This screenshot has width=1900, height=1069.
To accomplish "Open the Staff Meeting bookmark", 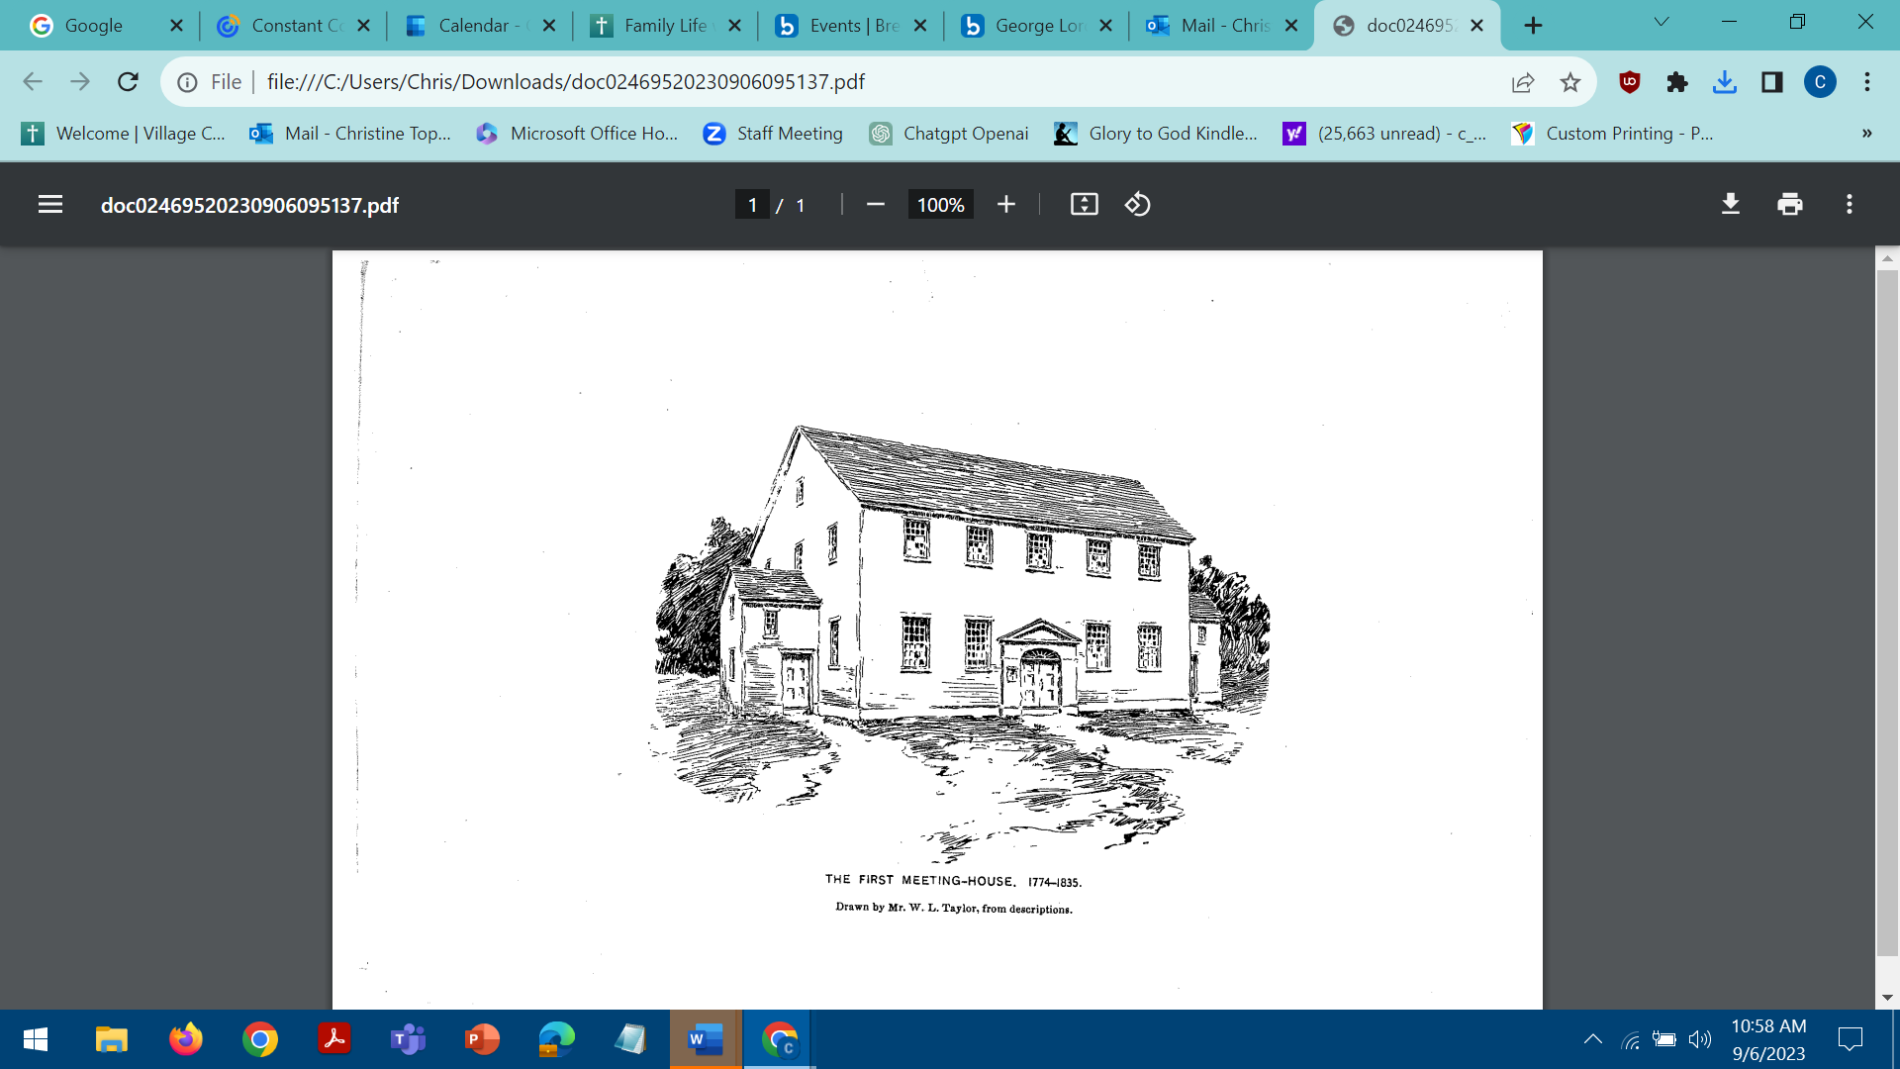I will tap(773, 133).
